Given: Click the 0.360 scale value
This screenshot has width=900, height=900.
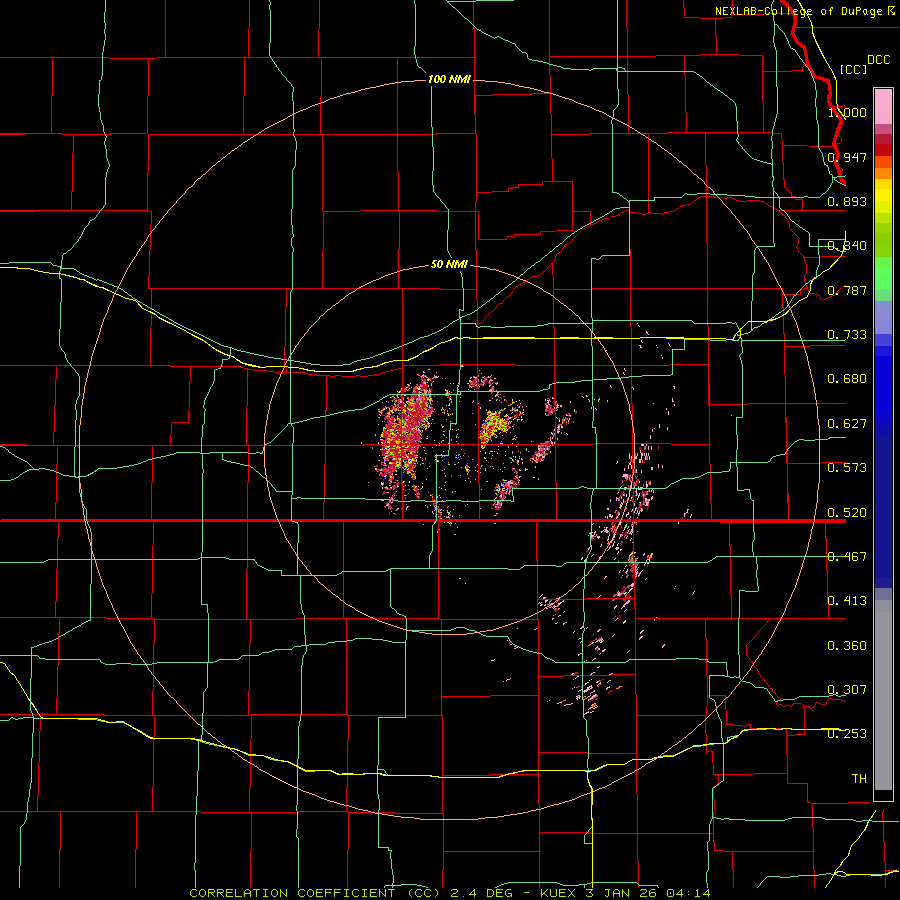Looking at the screenshot, I should tap(847, 646).
